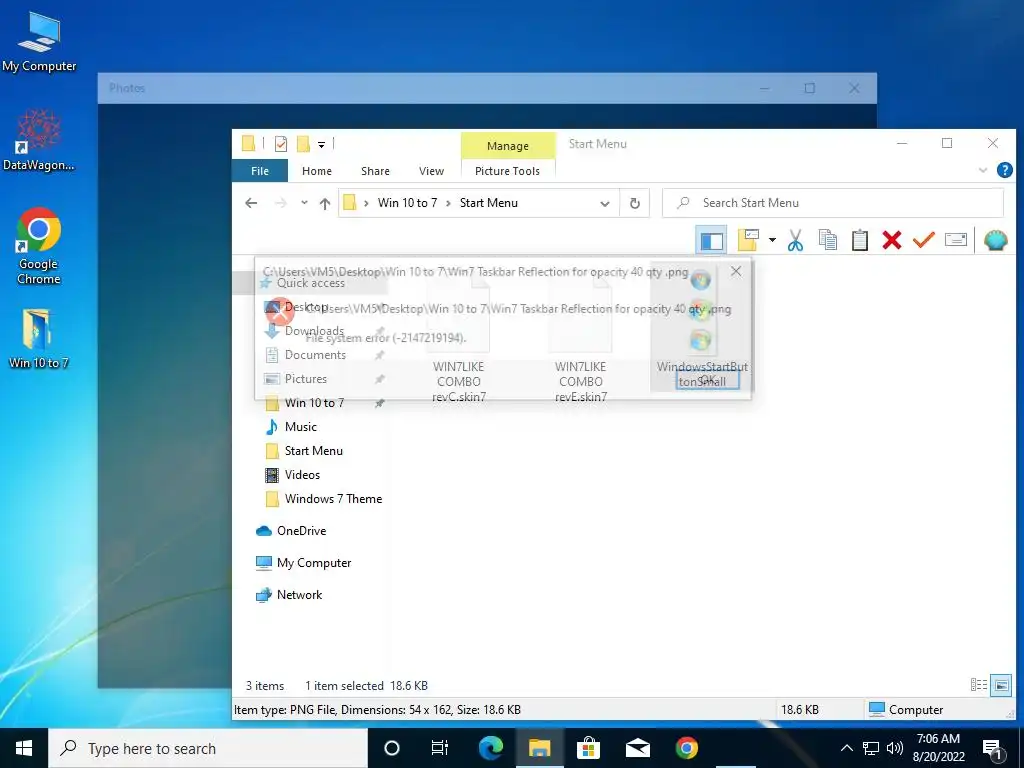
Task: Click the Copy toolbar icon
Action: point(827,240)
